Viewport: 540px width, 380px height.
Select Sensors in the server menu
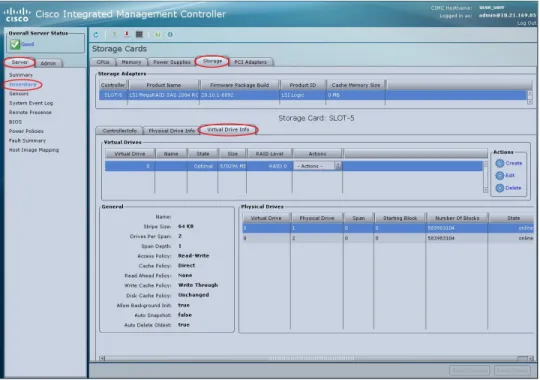pyautogui.click(x=19, y=94)
